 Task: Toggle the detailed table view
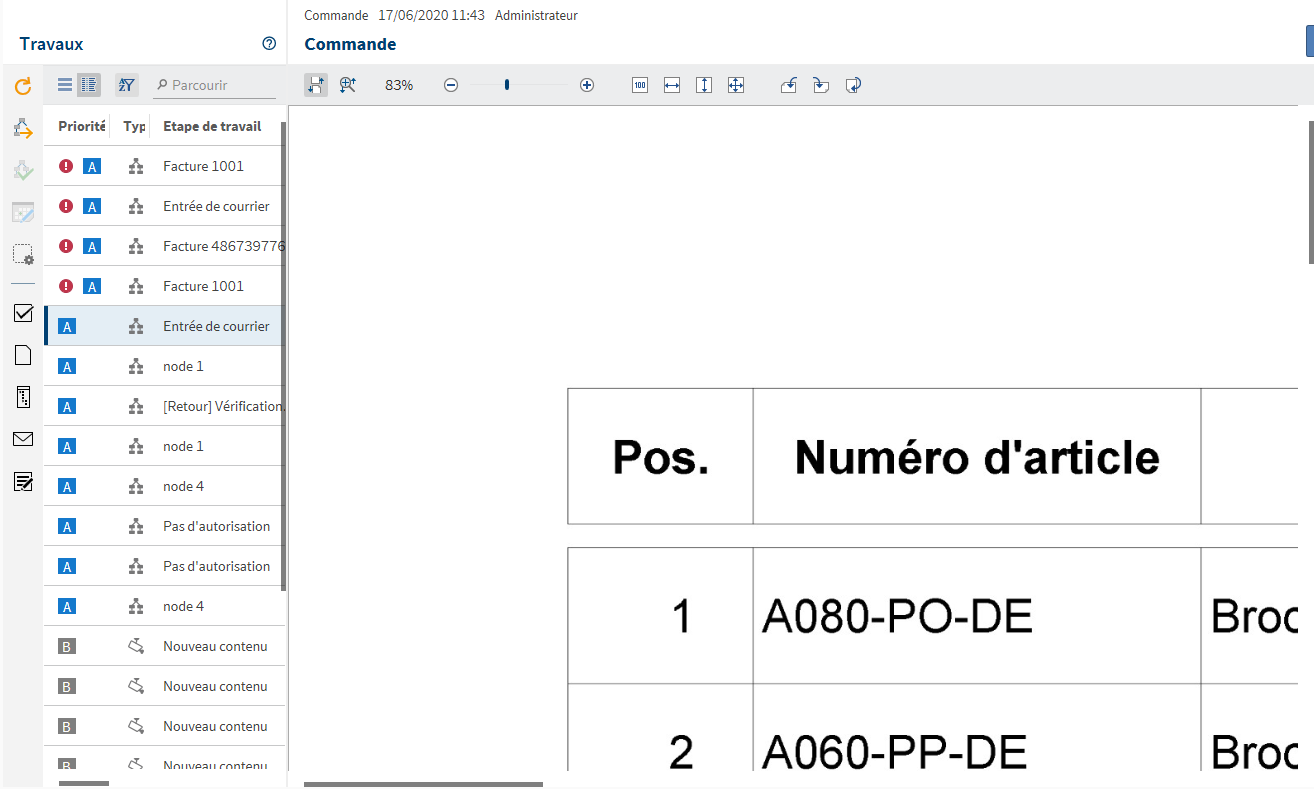click(x=89, y=85)
